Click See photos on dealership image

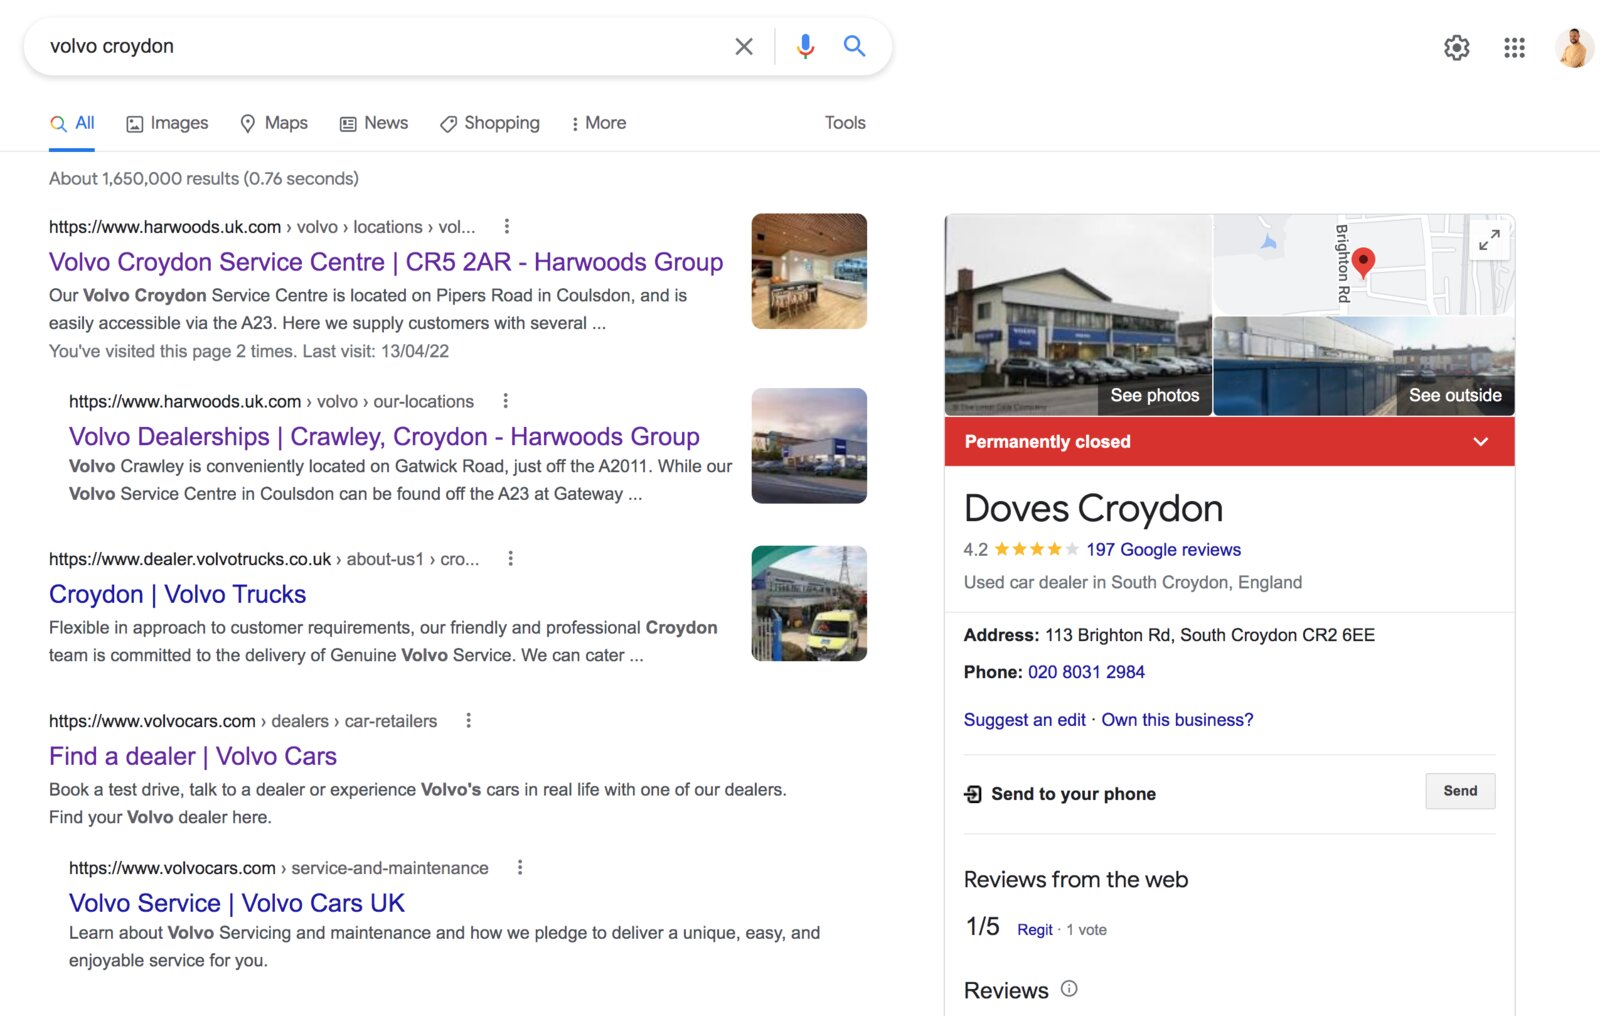tap(1154, 395)
